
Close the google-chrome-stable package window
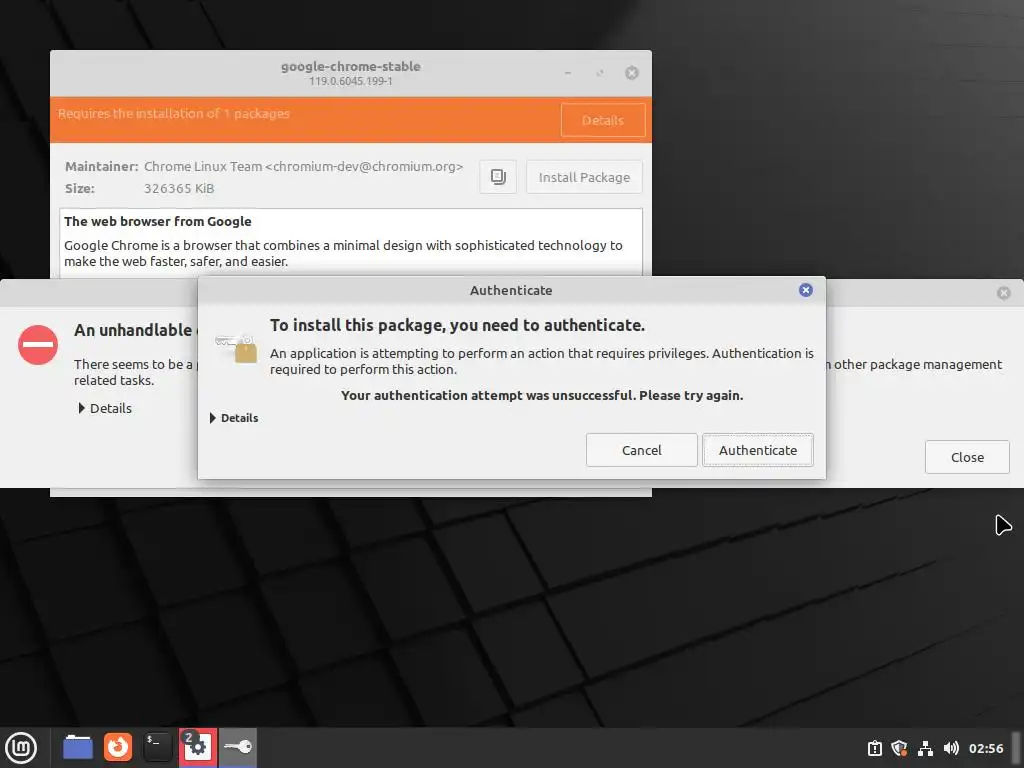tap(632, 73)
